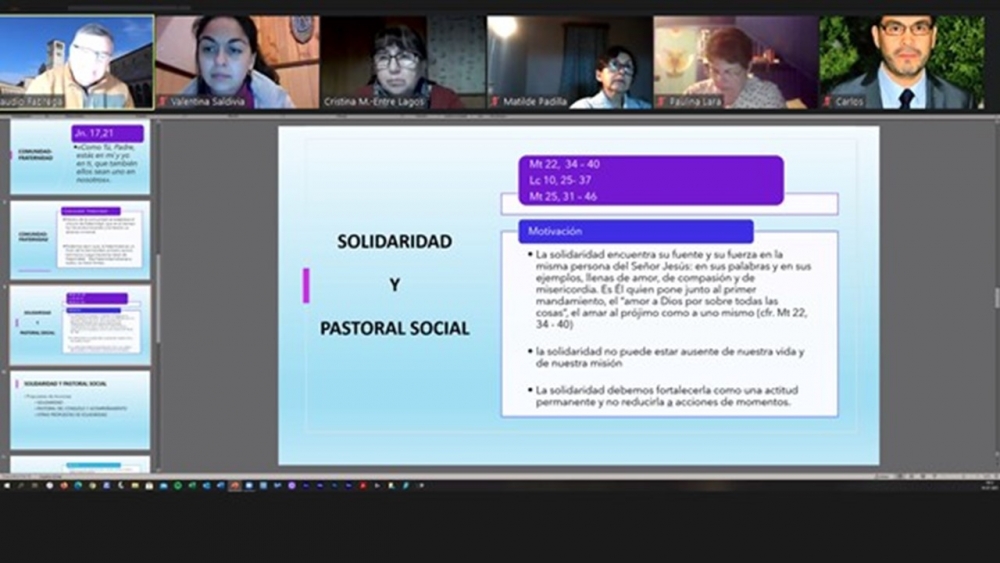Open the Windows Start button on the taskbar
Image resolution: width=1000 pixels, height=563 pixels.
point(6,485)
